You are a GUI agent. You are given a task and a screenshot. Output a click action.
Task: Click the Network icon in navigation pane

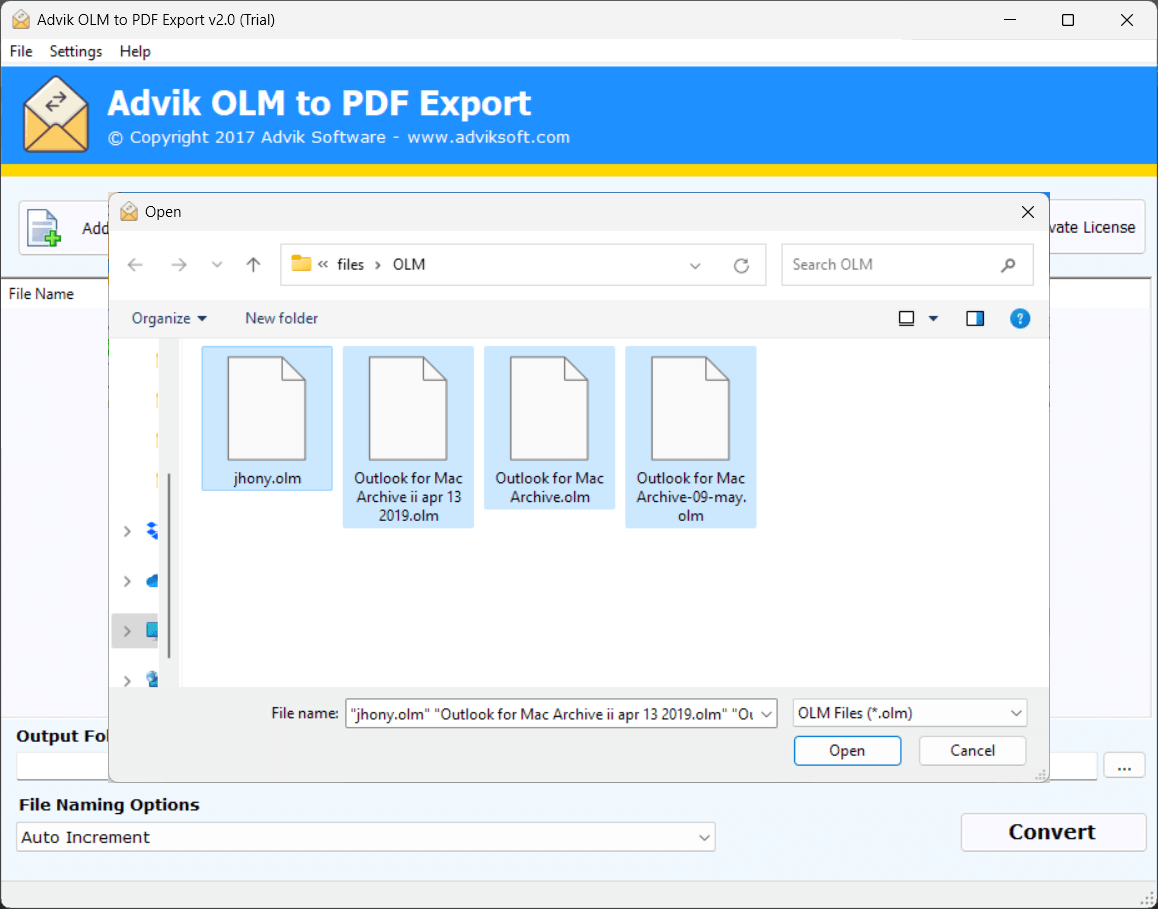pyautogui.click(x=152, y=679)
